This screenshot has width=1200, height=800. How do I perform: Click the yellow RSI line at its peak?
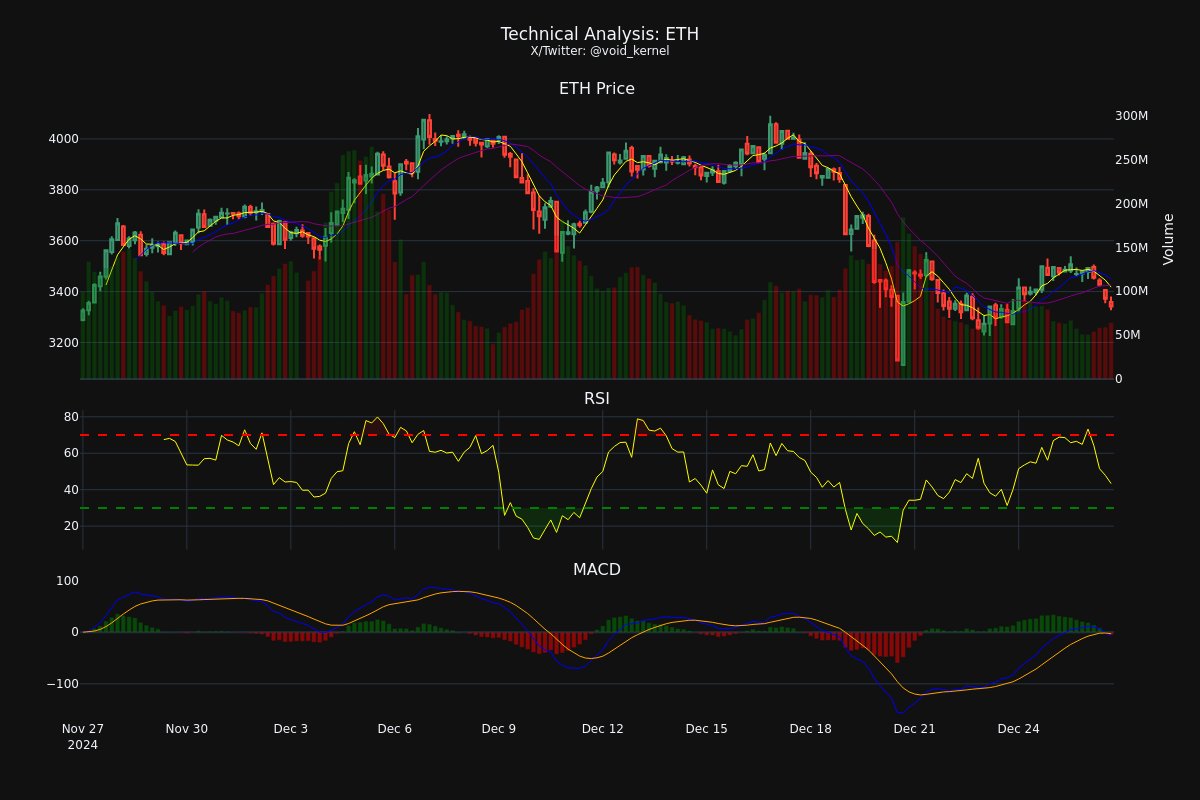pyautogui.click(x=378, y=418)
